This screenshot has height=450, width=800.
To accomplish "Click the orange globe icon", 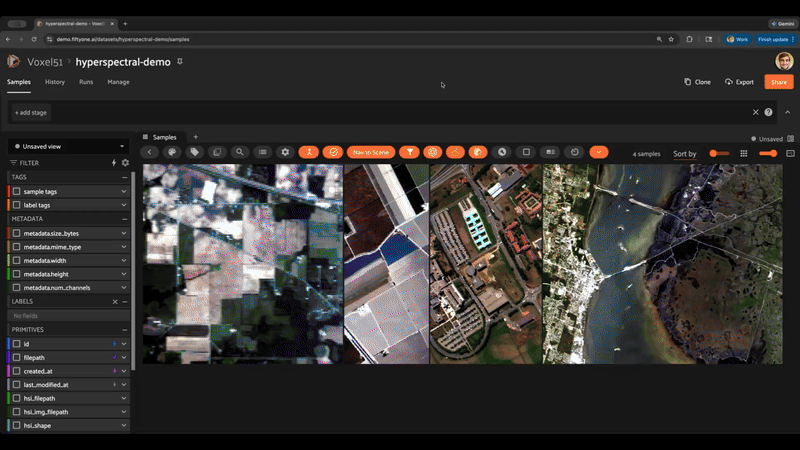I will [478, 152].
